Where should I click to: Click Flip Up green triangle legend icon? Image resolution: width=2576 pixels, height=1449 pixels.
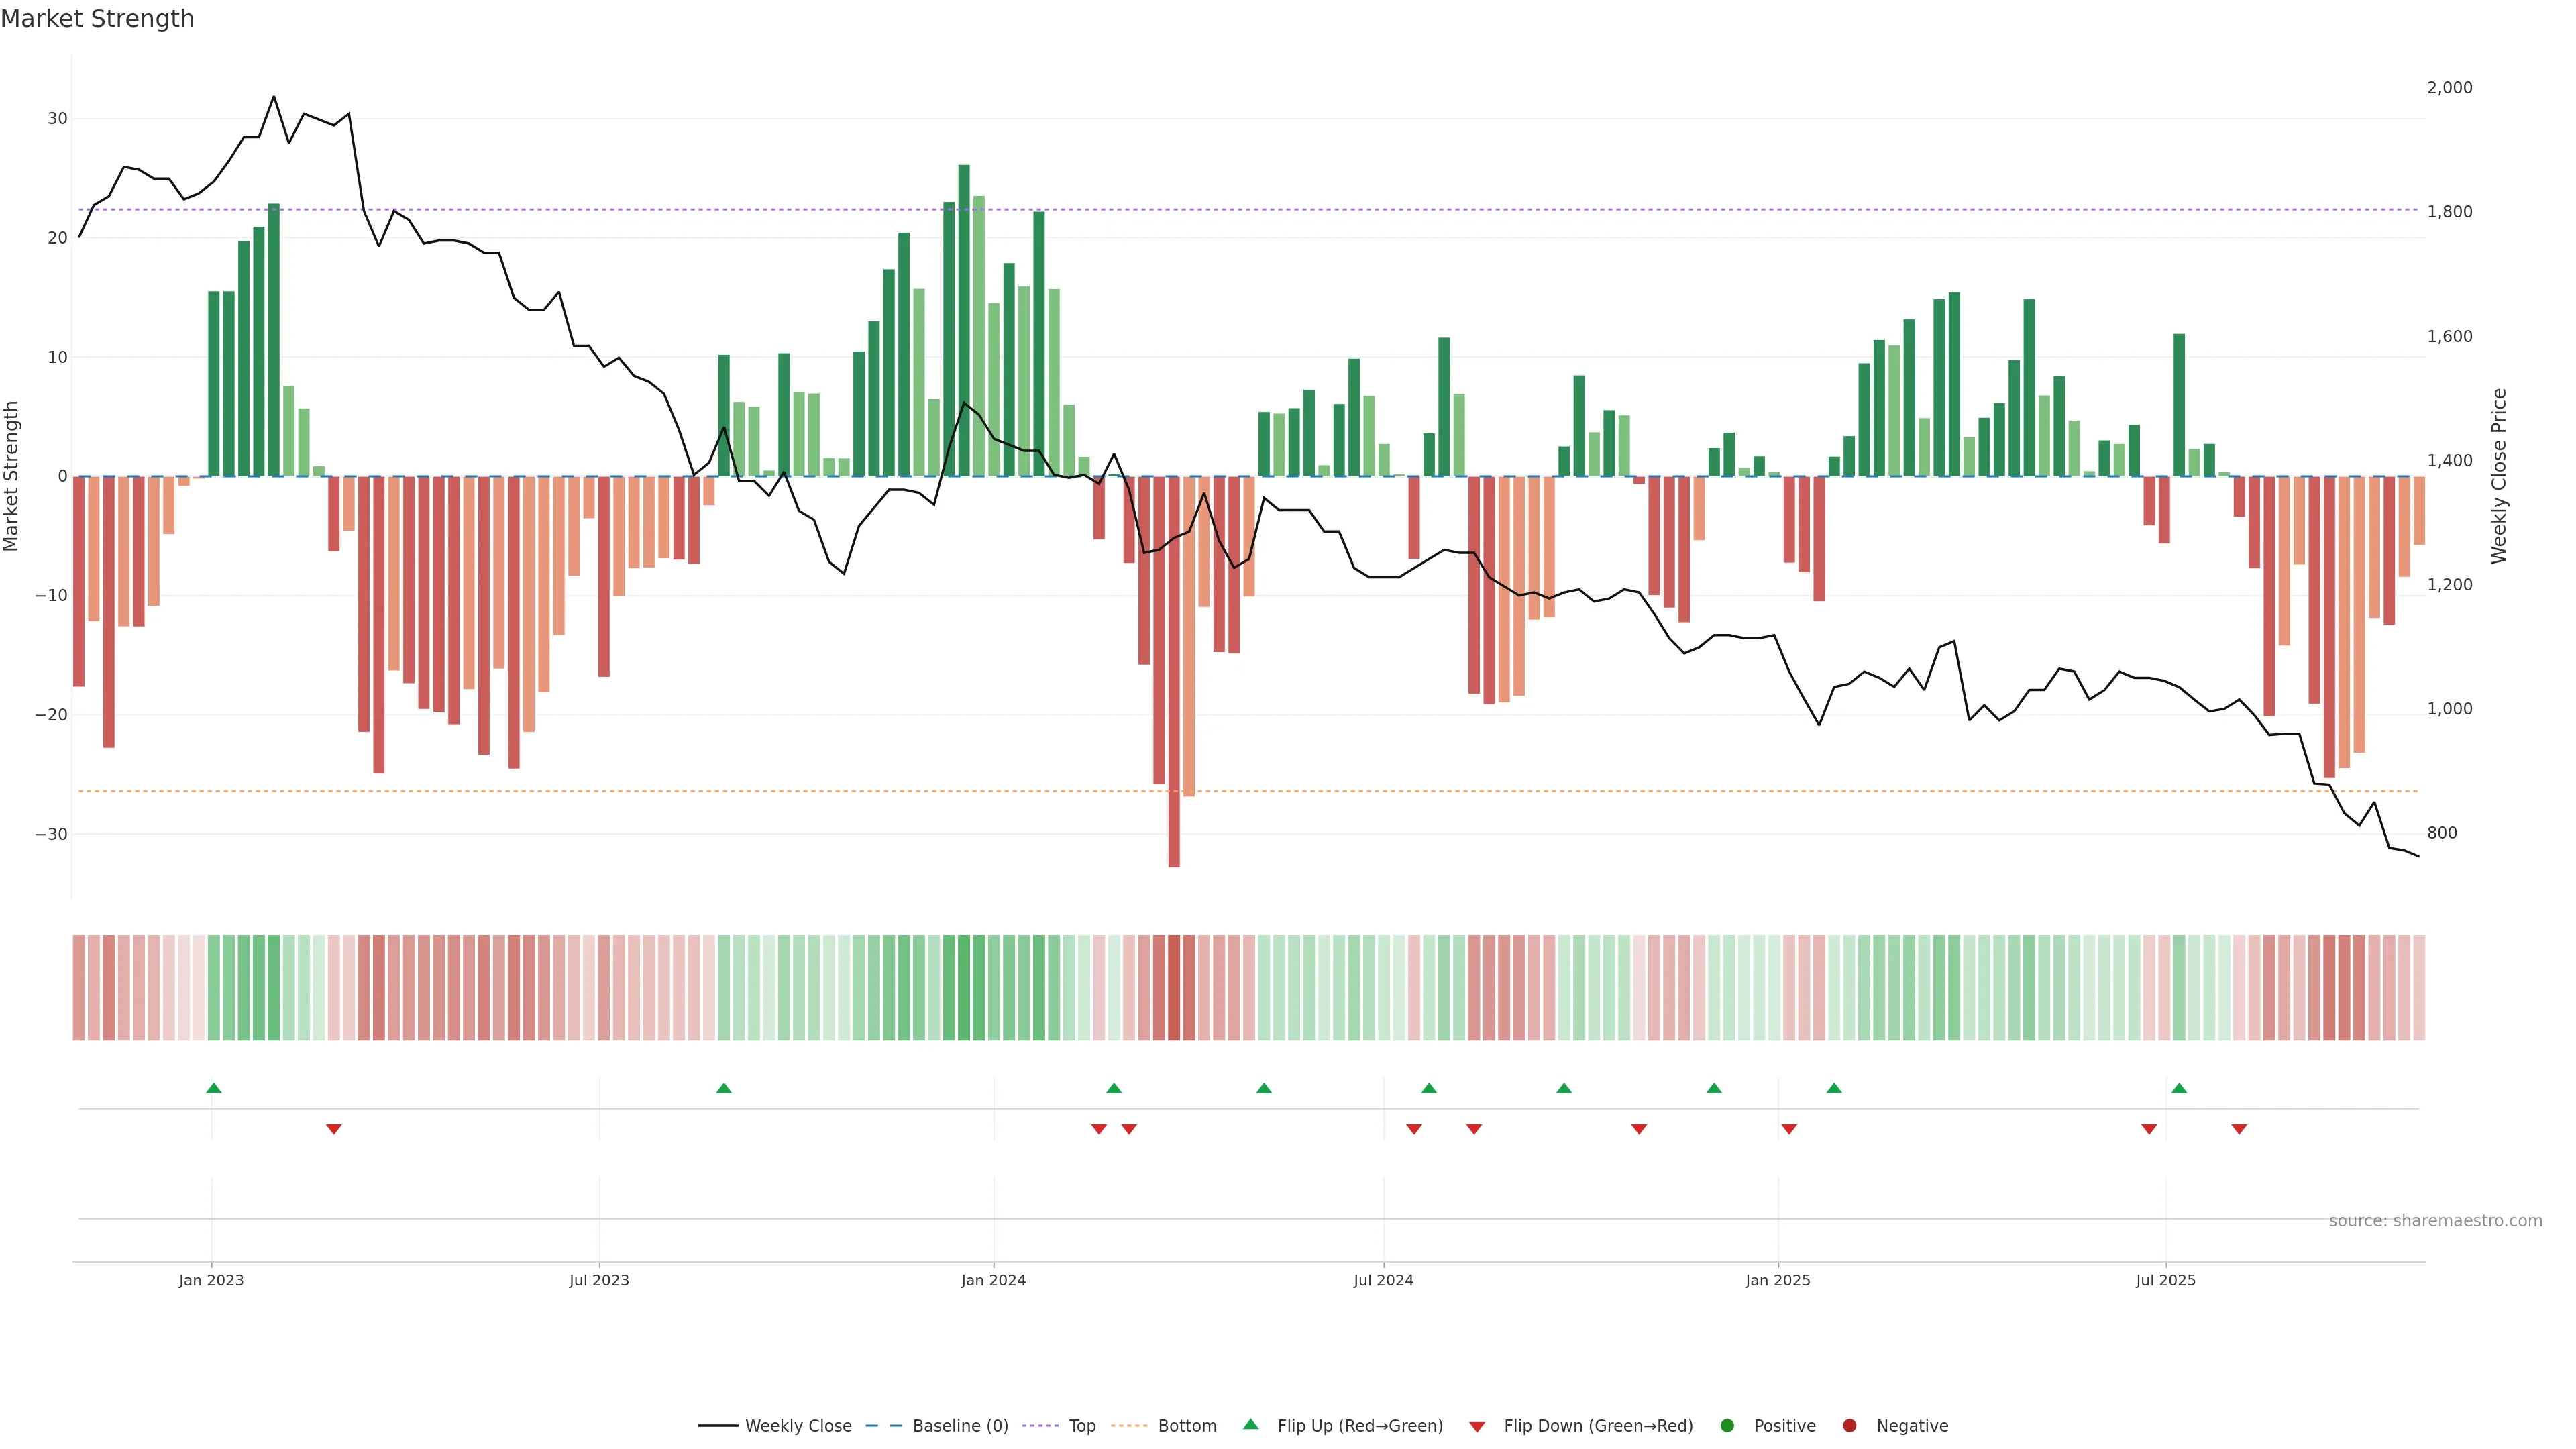[1250, 1425]
